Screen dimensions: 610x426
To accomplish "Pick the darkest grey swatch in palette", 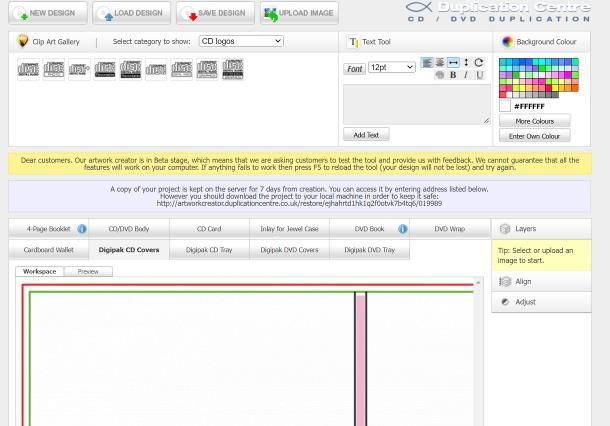I will pos(555,95).
